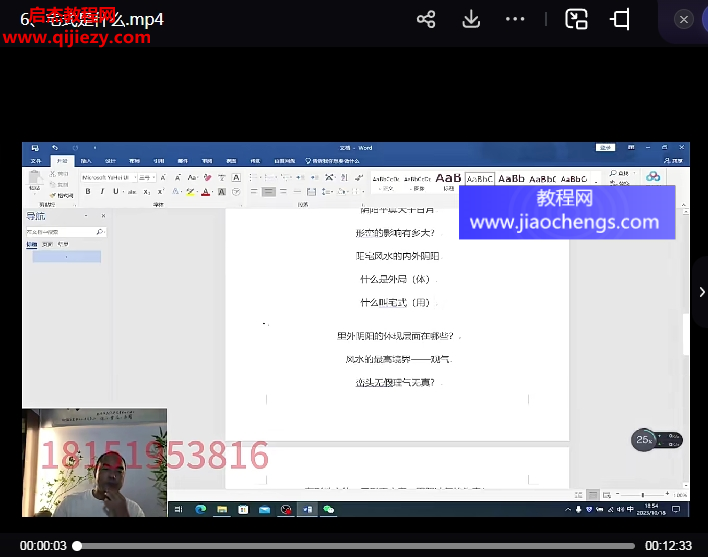708x557 pixels.
Task: Click the crop screenshot icon in player bar
Action: coord(620,19)
